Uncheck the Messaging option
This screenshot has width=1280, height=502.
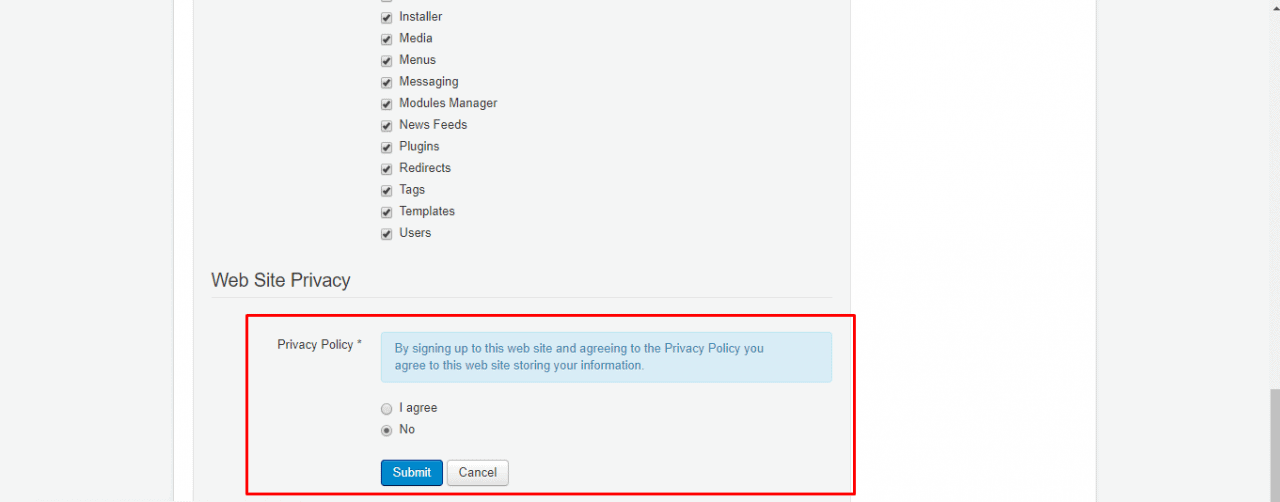(x=386, y=83)
